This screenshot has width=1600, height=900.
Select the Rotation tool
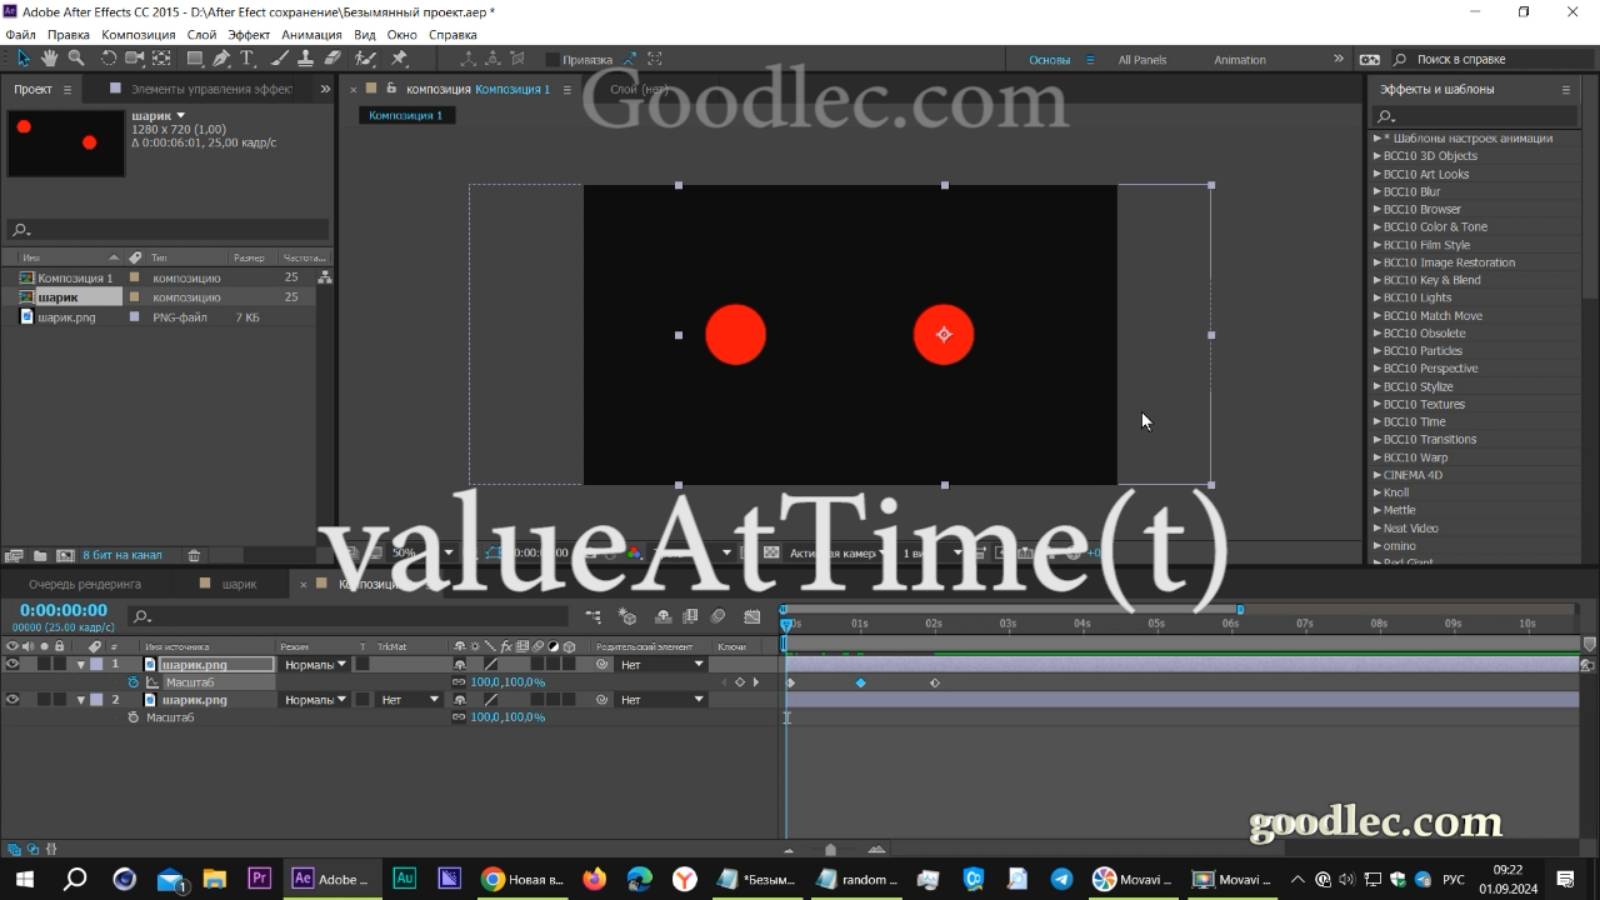point(108,59)
